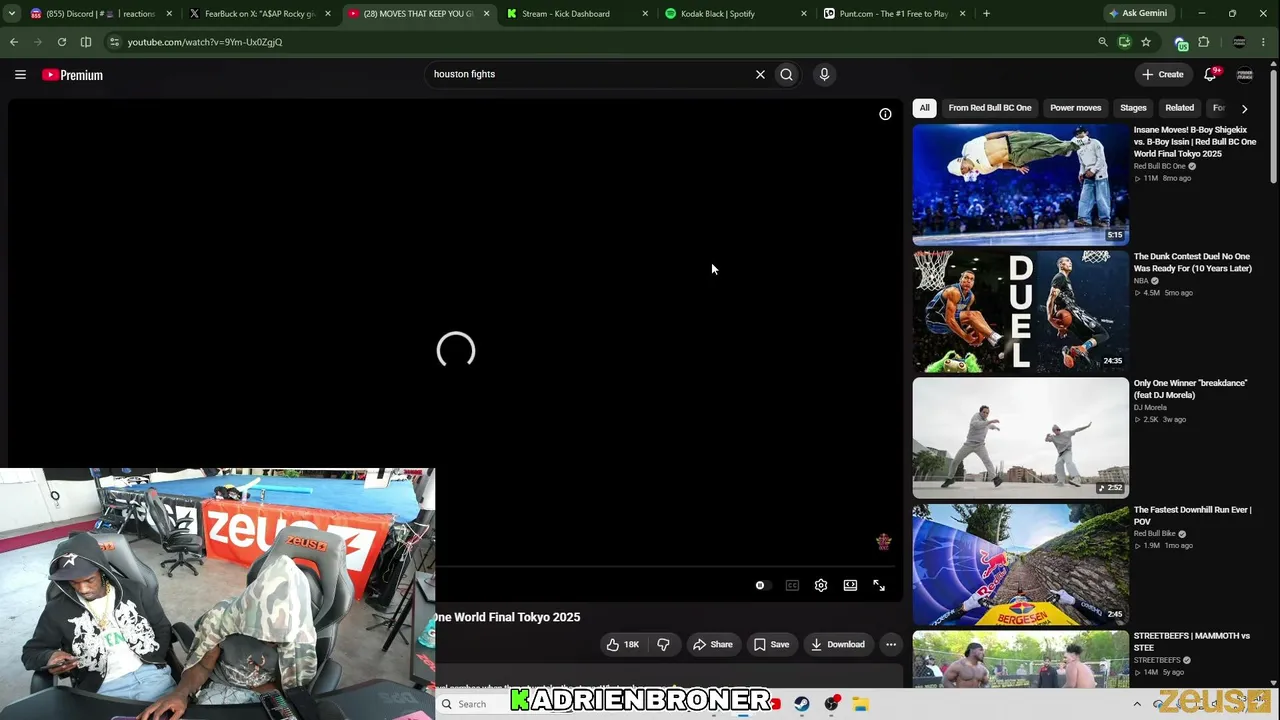This screenshot has height=720, width=1280.
Task: Save video to a playlist
Action: click(772, 644)
